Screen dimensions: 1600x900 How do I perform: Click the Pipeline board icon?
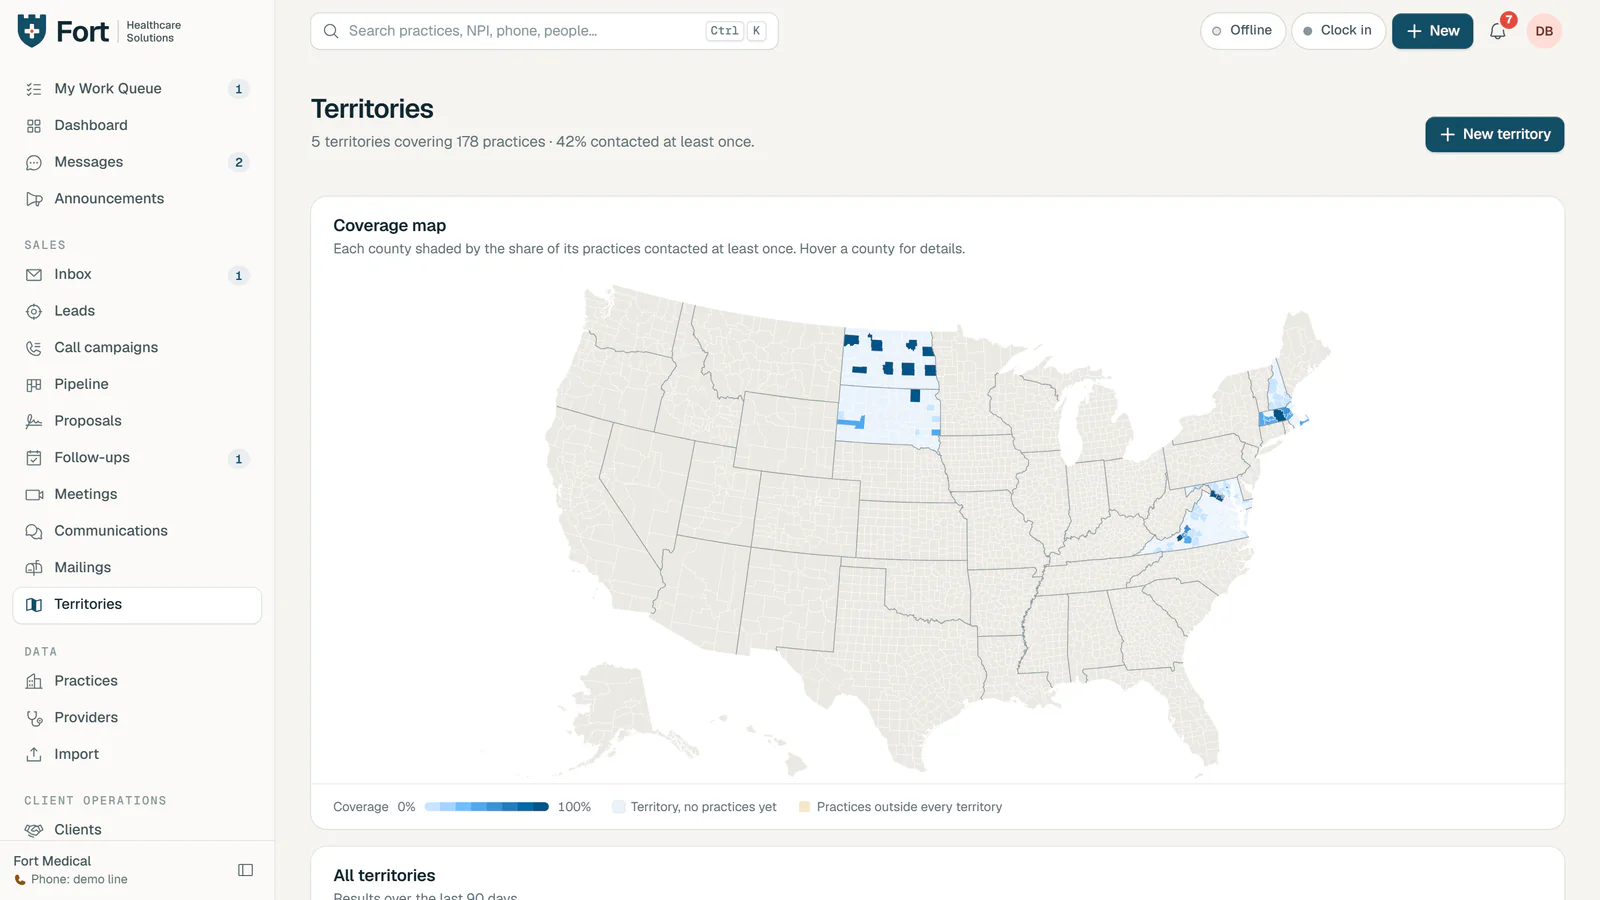pos(34,385)
